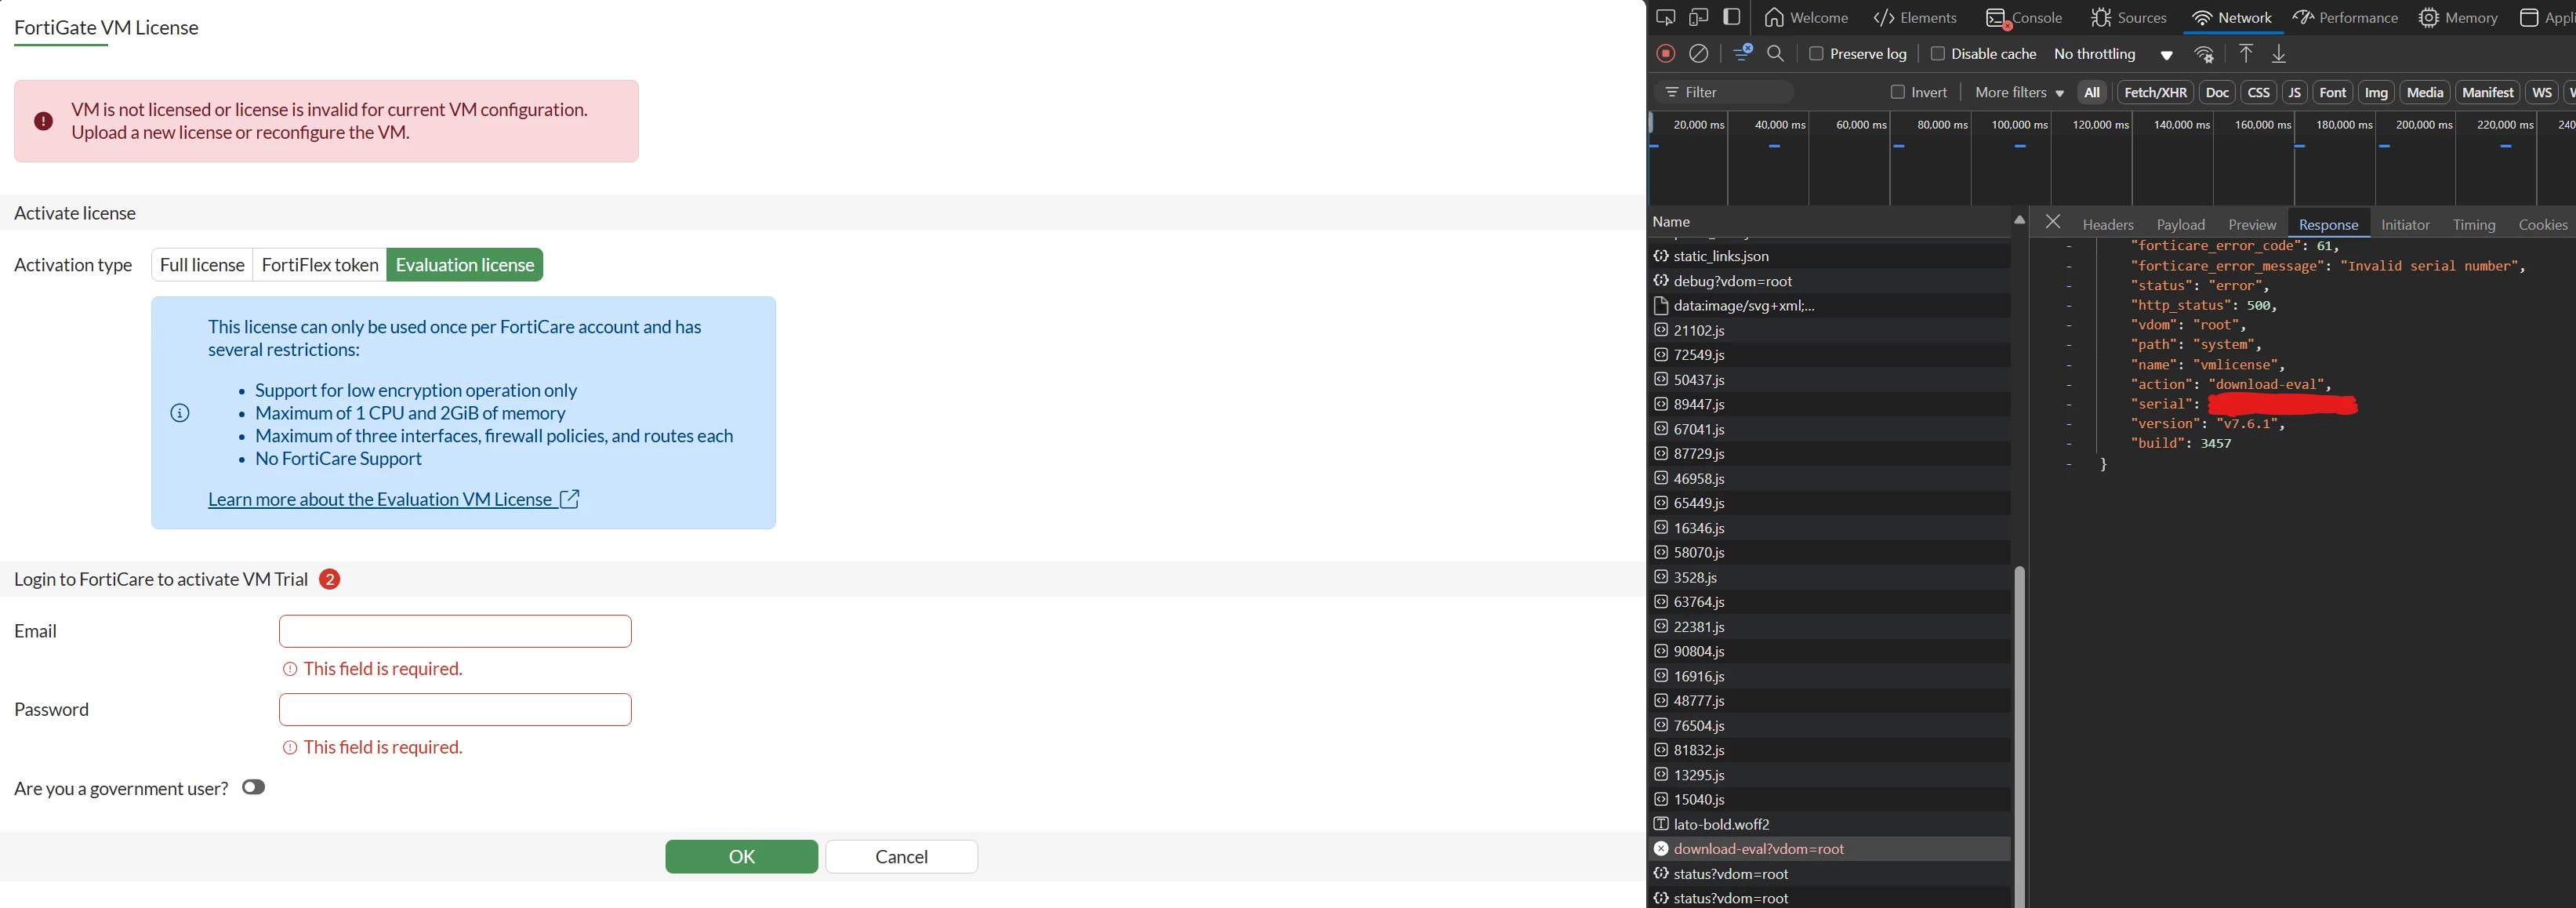
Task: Open network search magnifier
Action: pyautogui.click(x=1776, y=53)
